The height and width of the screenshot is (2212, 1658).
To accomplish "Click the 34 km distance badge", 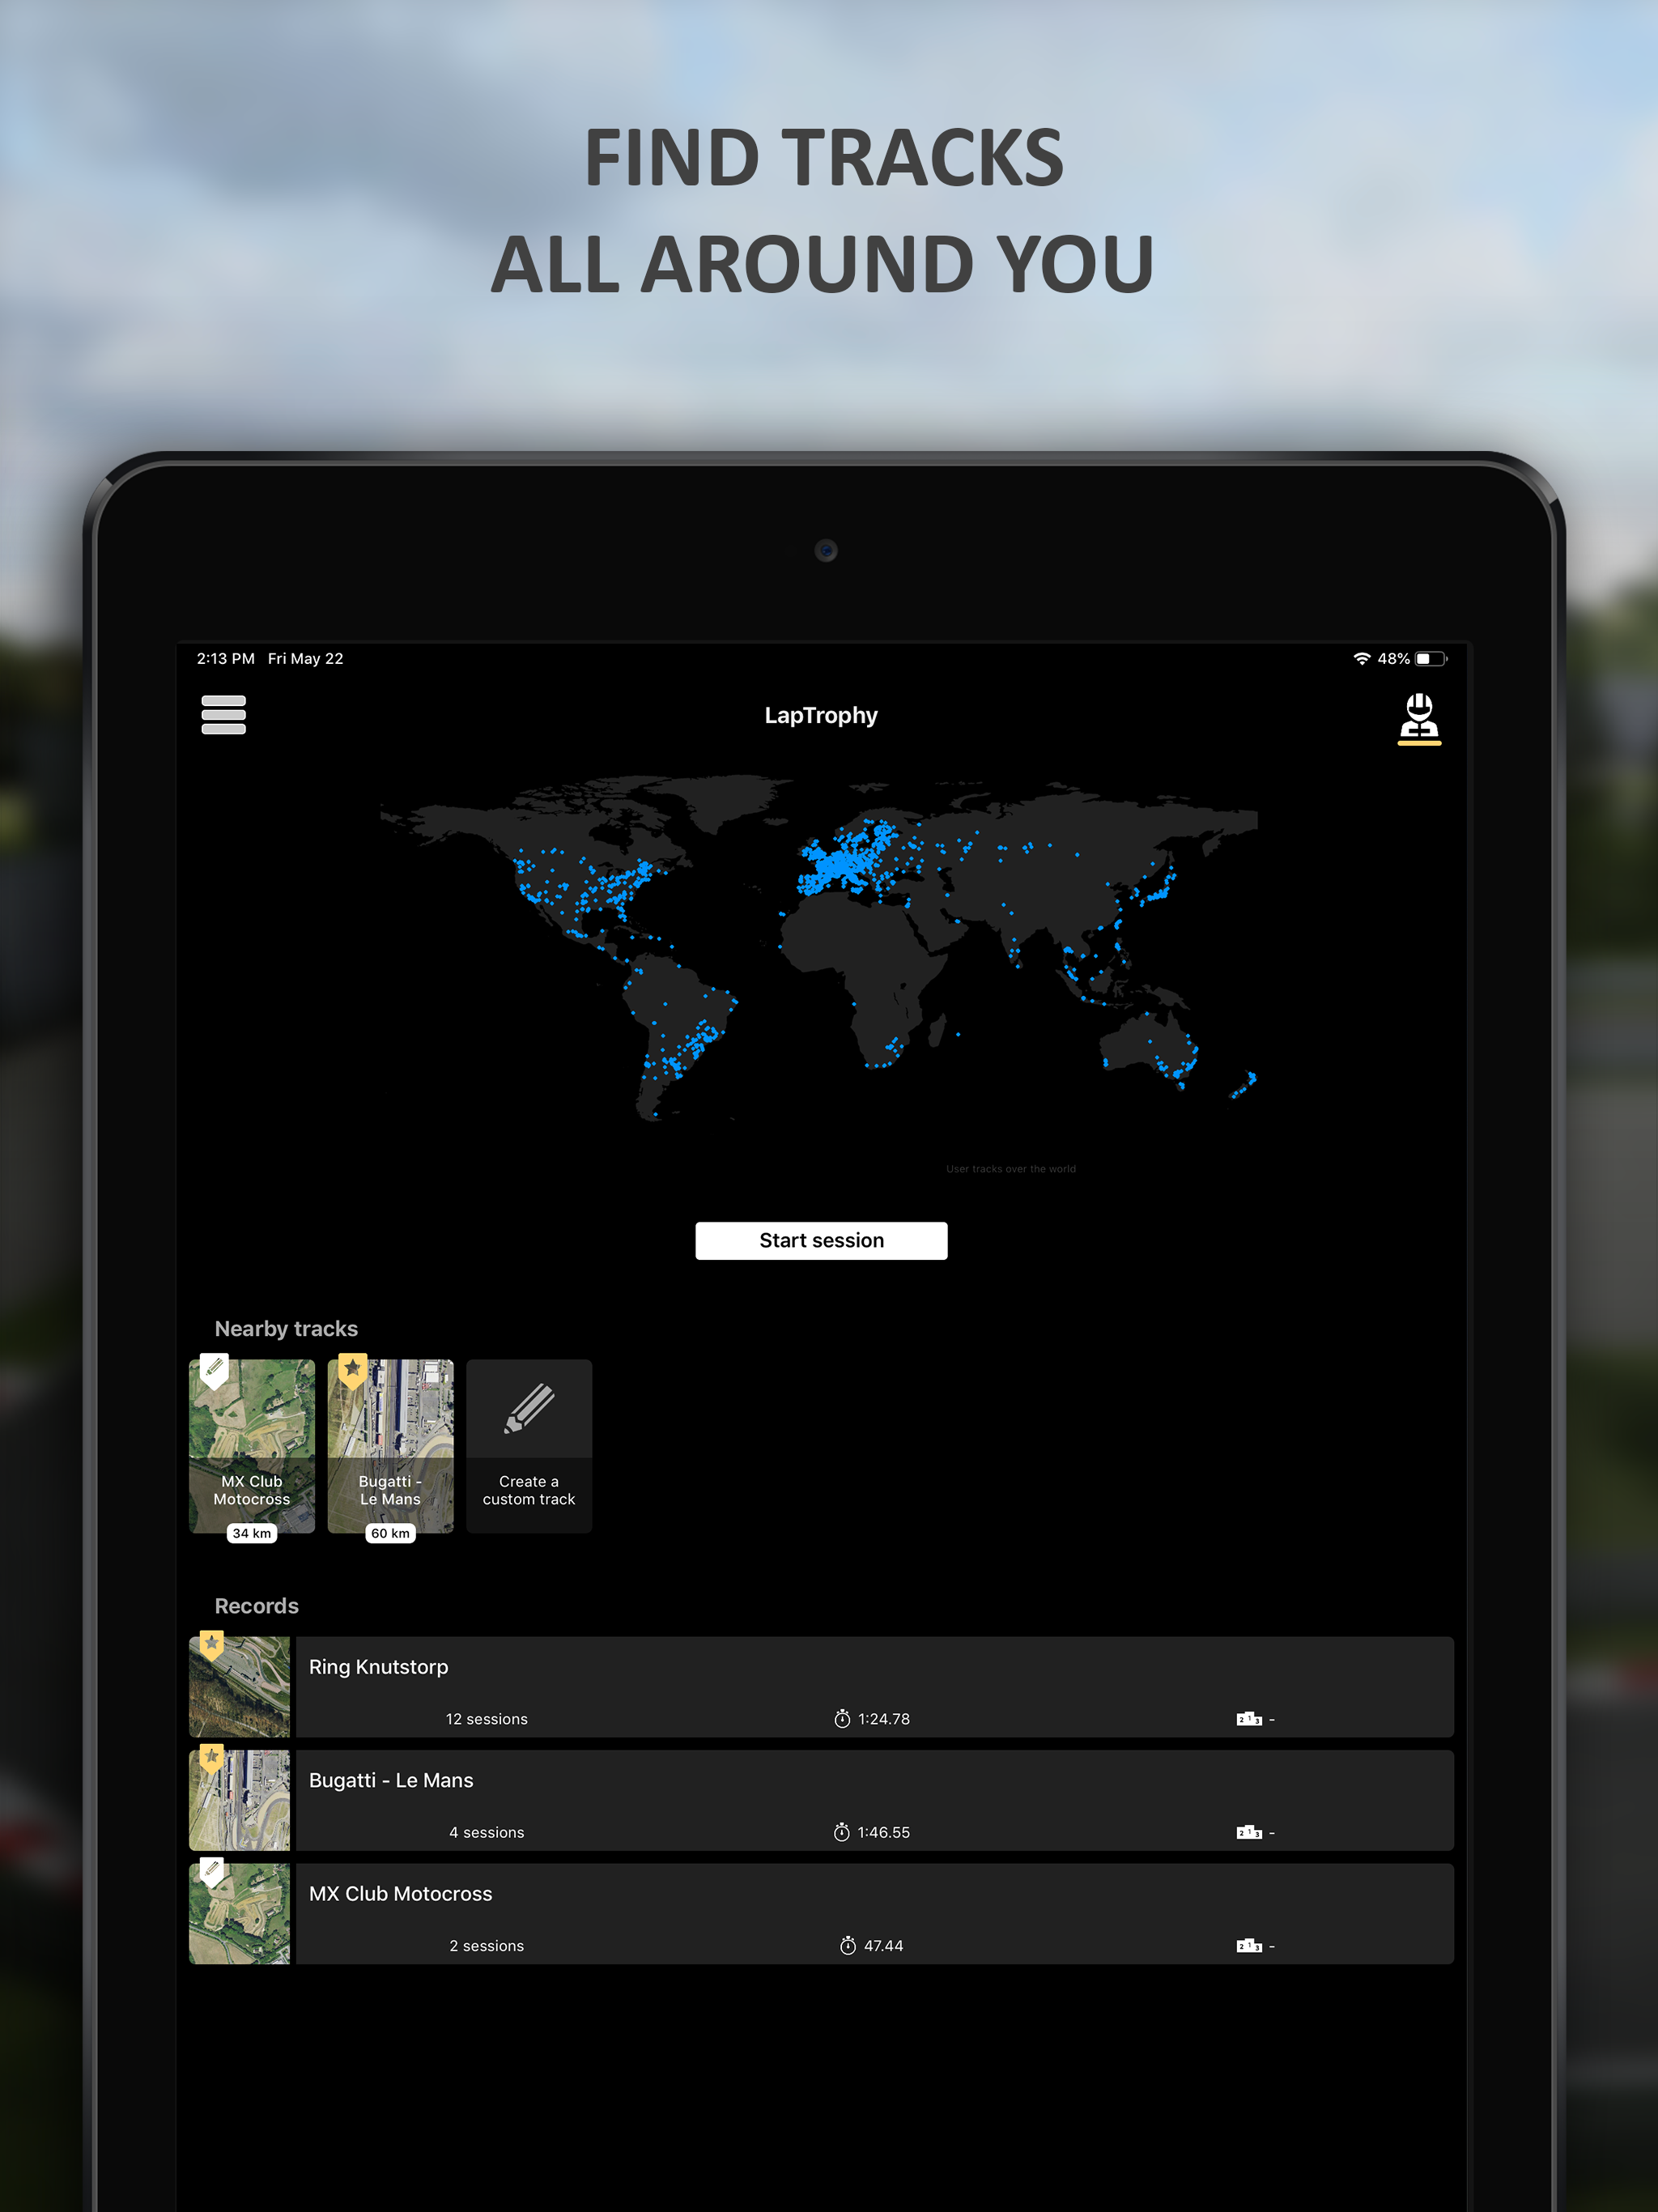I will click(252, 1533).
